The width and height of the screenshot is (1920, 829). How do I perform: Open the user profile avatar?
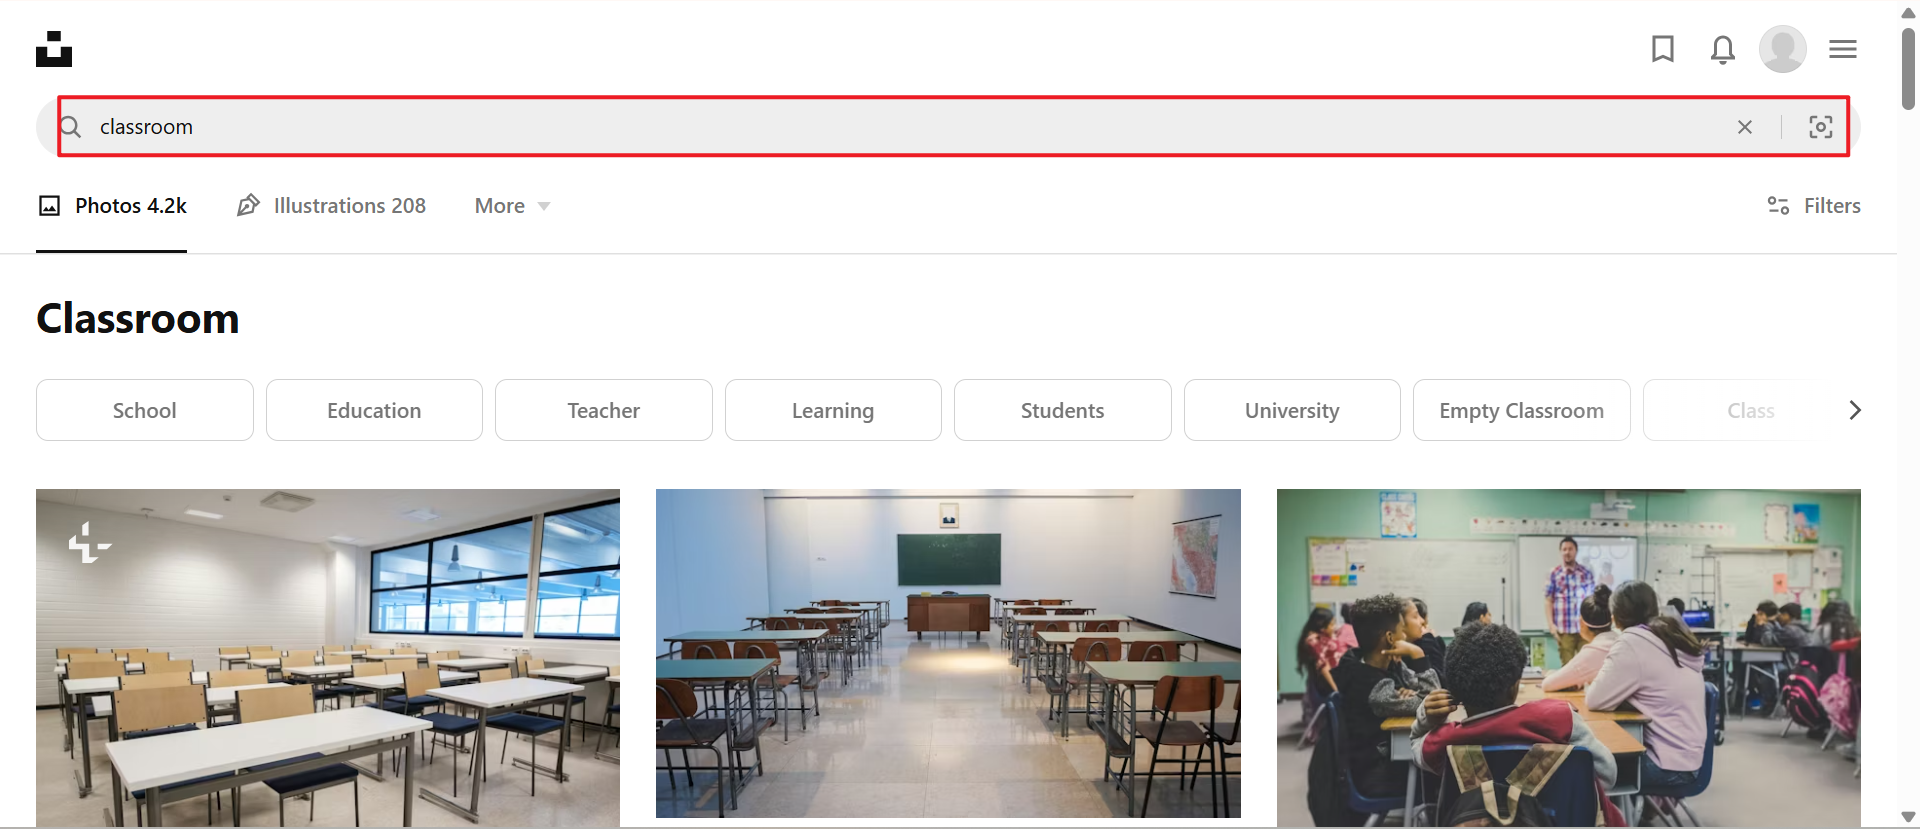(1782, 49)
